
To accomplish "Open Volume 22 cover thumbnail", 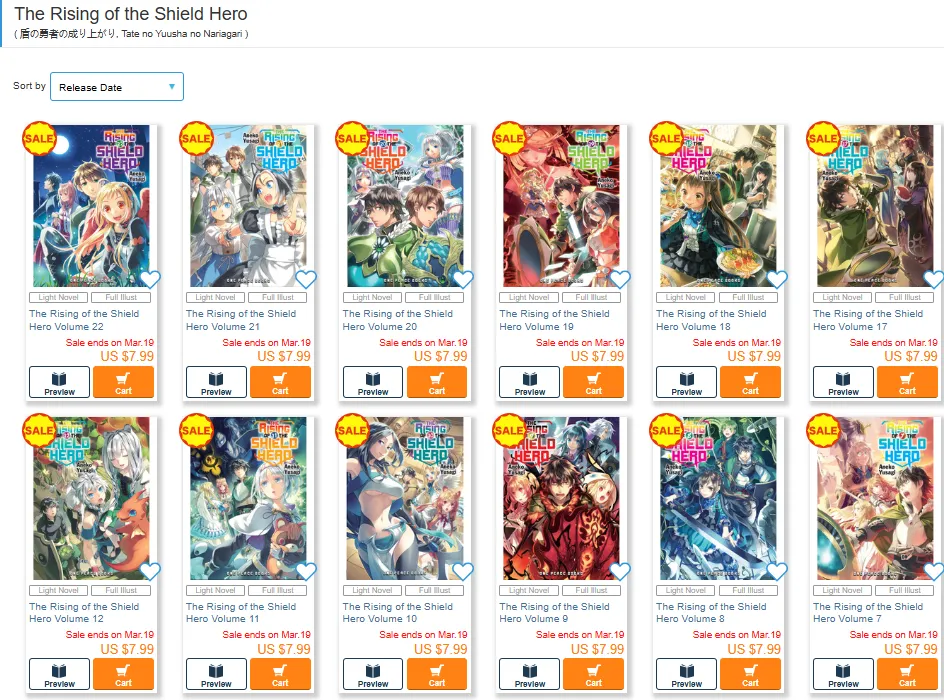I will [x=91, y=206].
